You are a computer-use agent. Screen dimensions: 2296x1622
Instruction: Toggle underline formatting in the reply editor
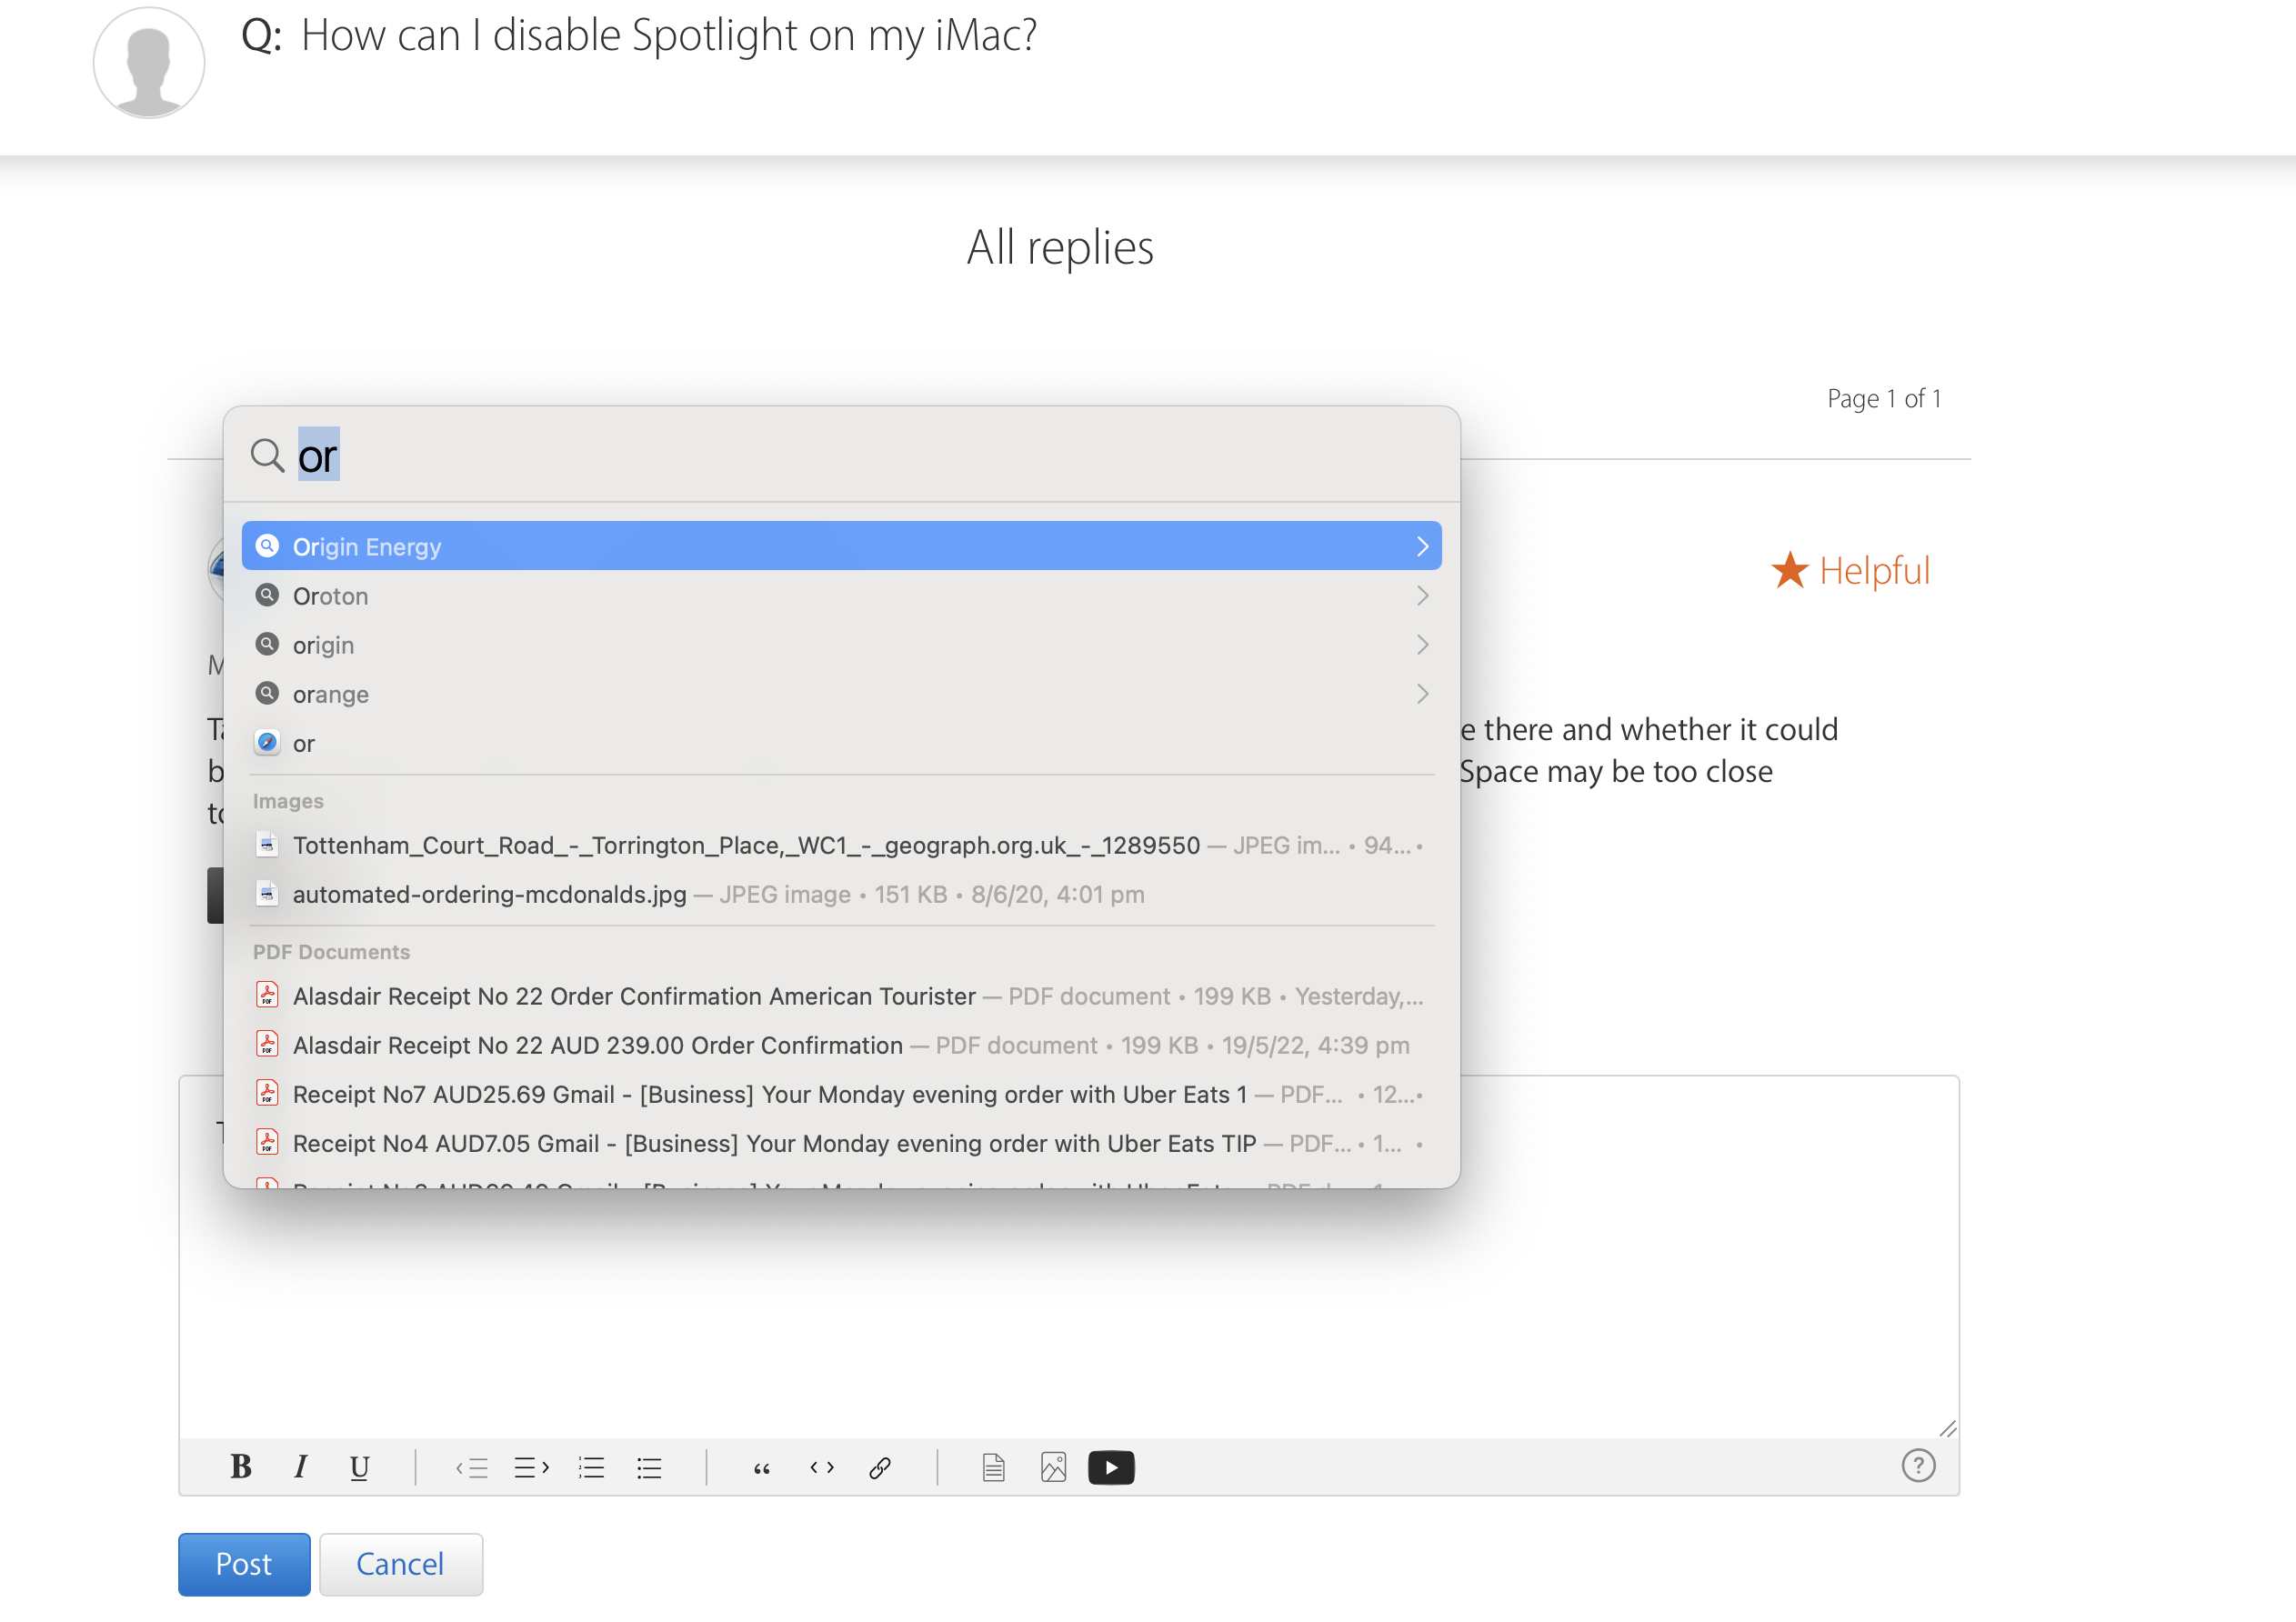click(x=359, y=1467)
